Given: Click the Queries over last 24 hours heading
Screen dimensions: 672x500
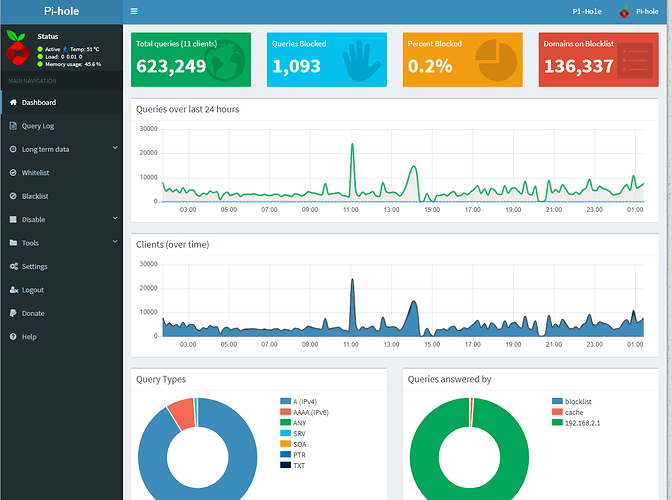Looking at the screenshot, I should [188, 110].
